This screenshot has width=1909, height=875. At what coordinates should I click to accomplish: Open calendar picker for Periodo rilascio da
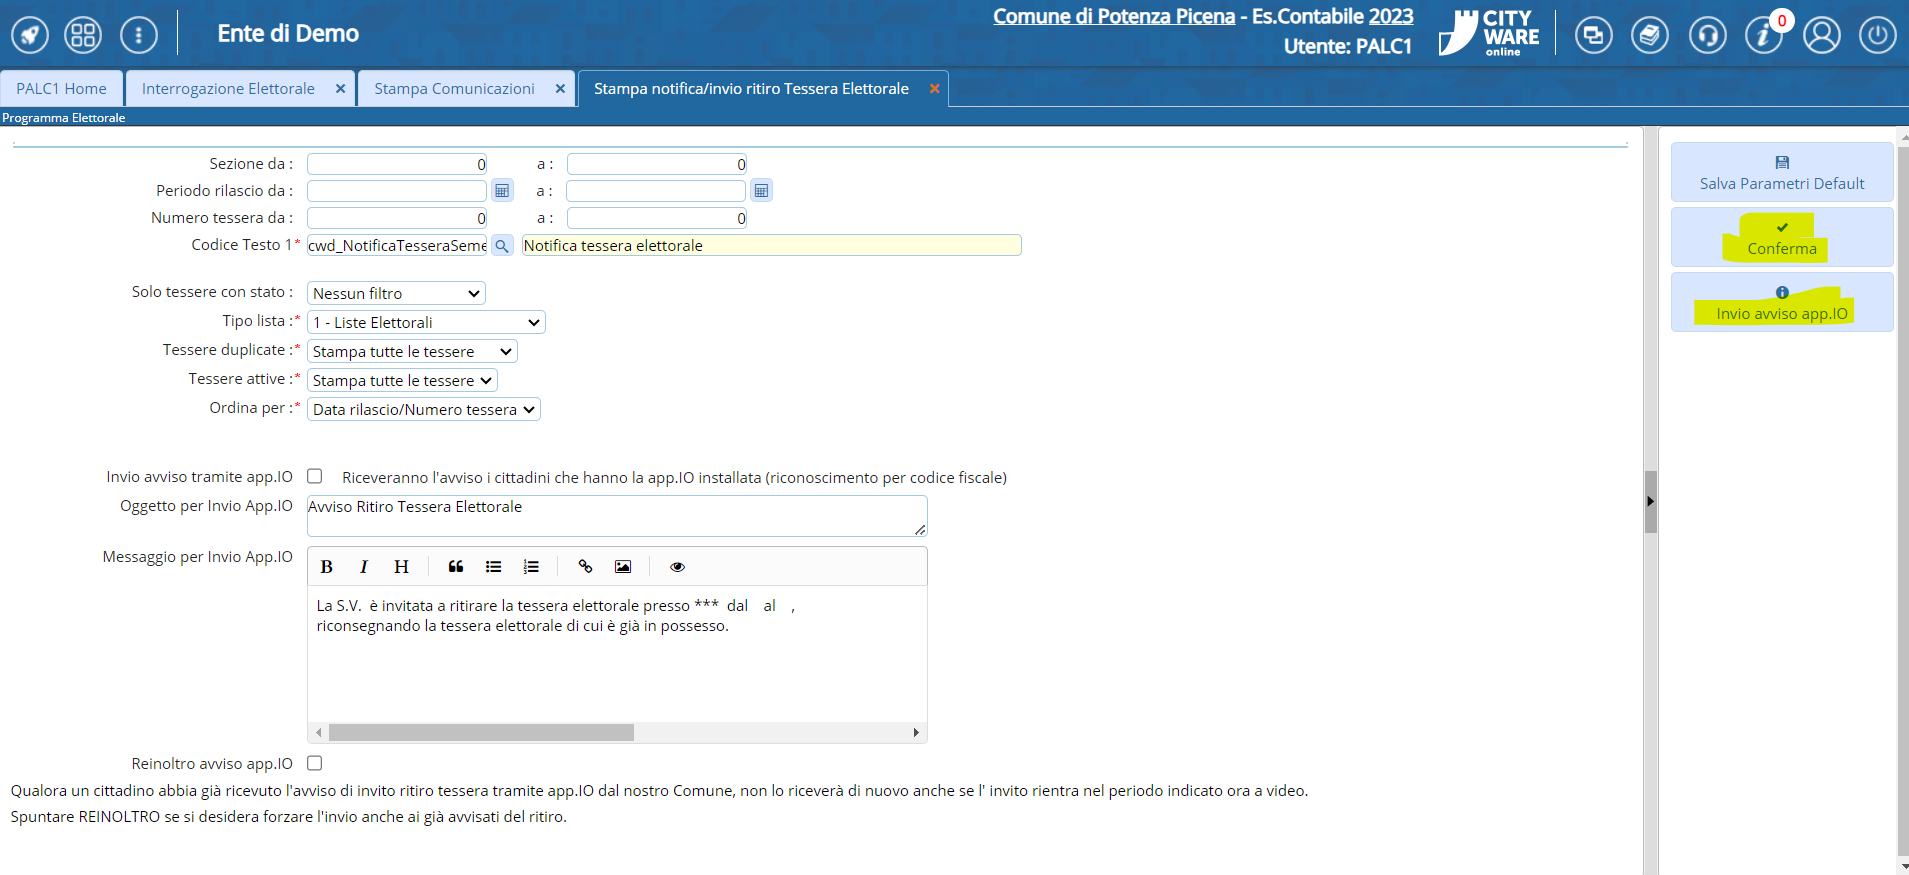coord(502,191)
